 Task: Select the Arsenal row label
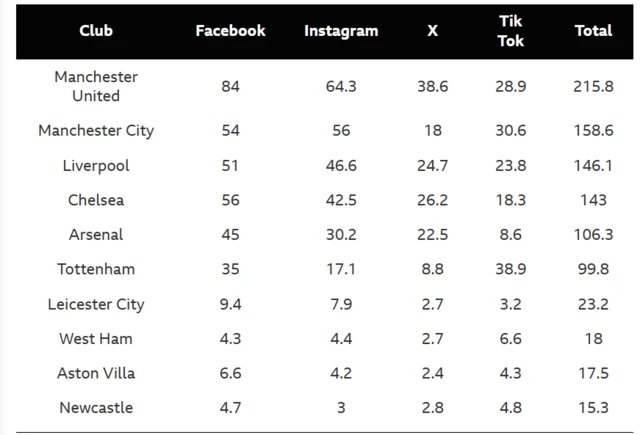click(96, 234)
